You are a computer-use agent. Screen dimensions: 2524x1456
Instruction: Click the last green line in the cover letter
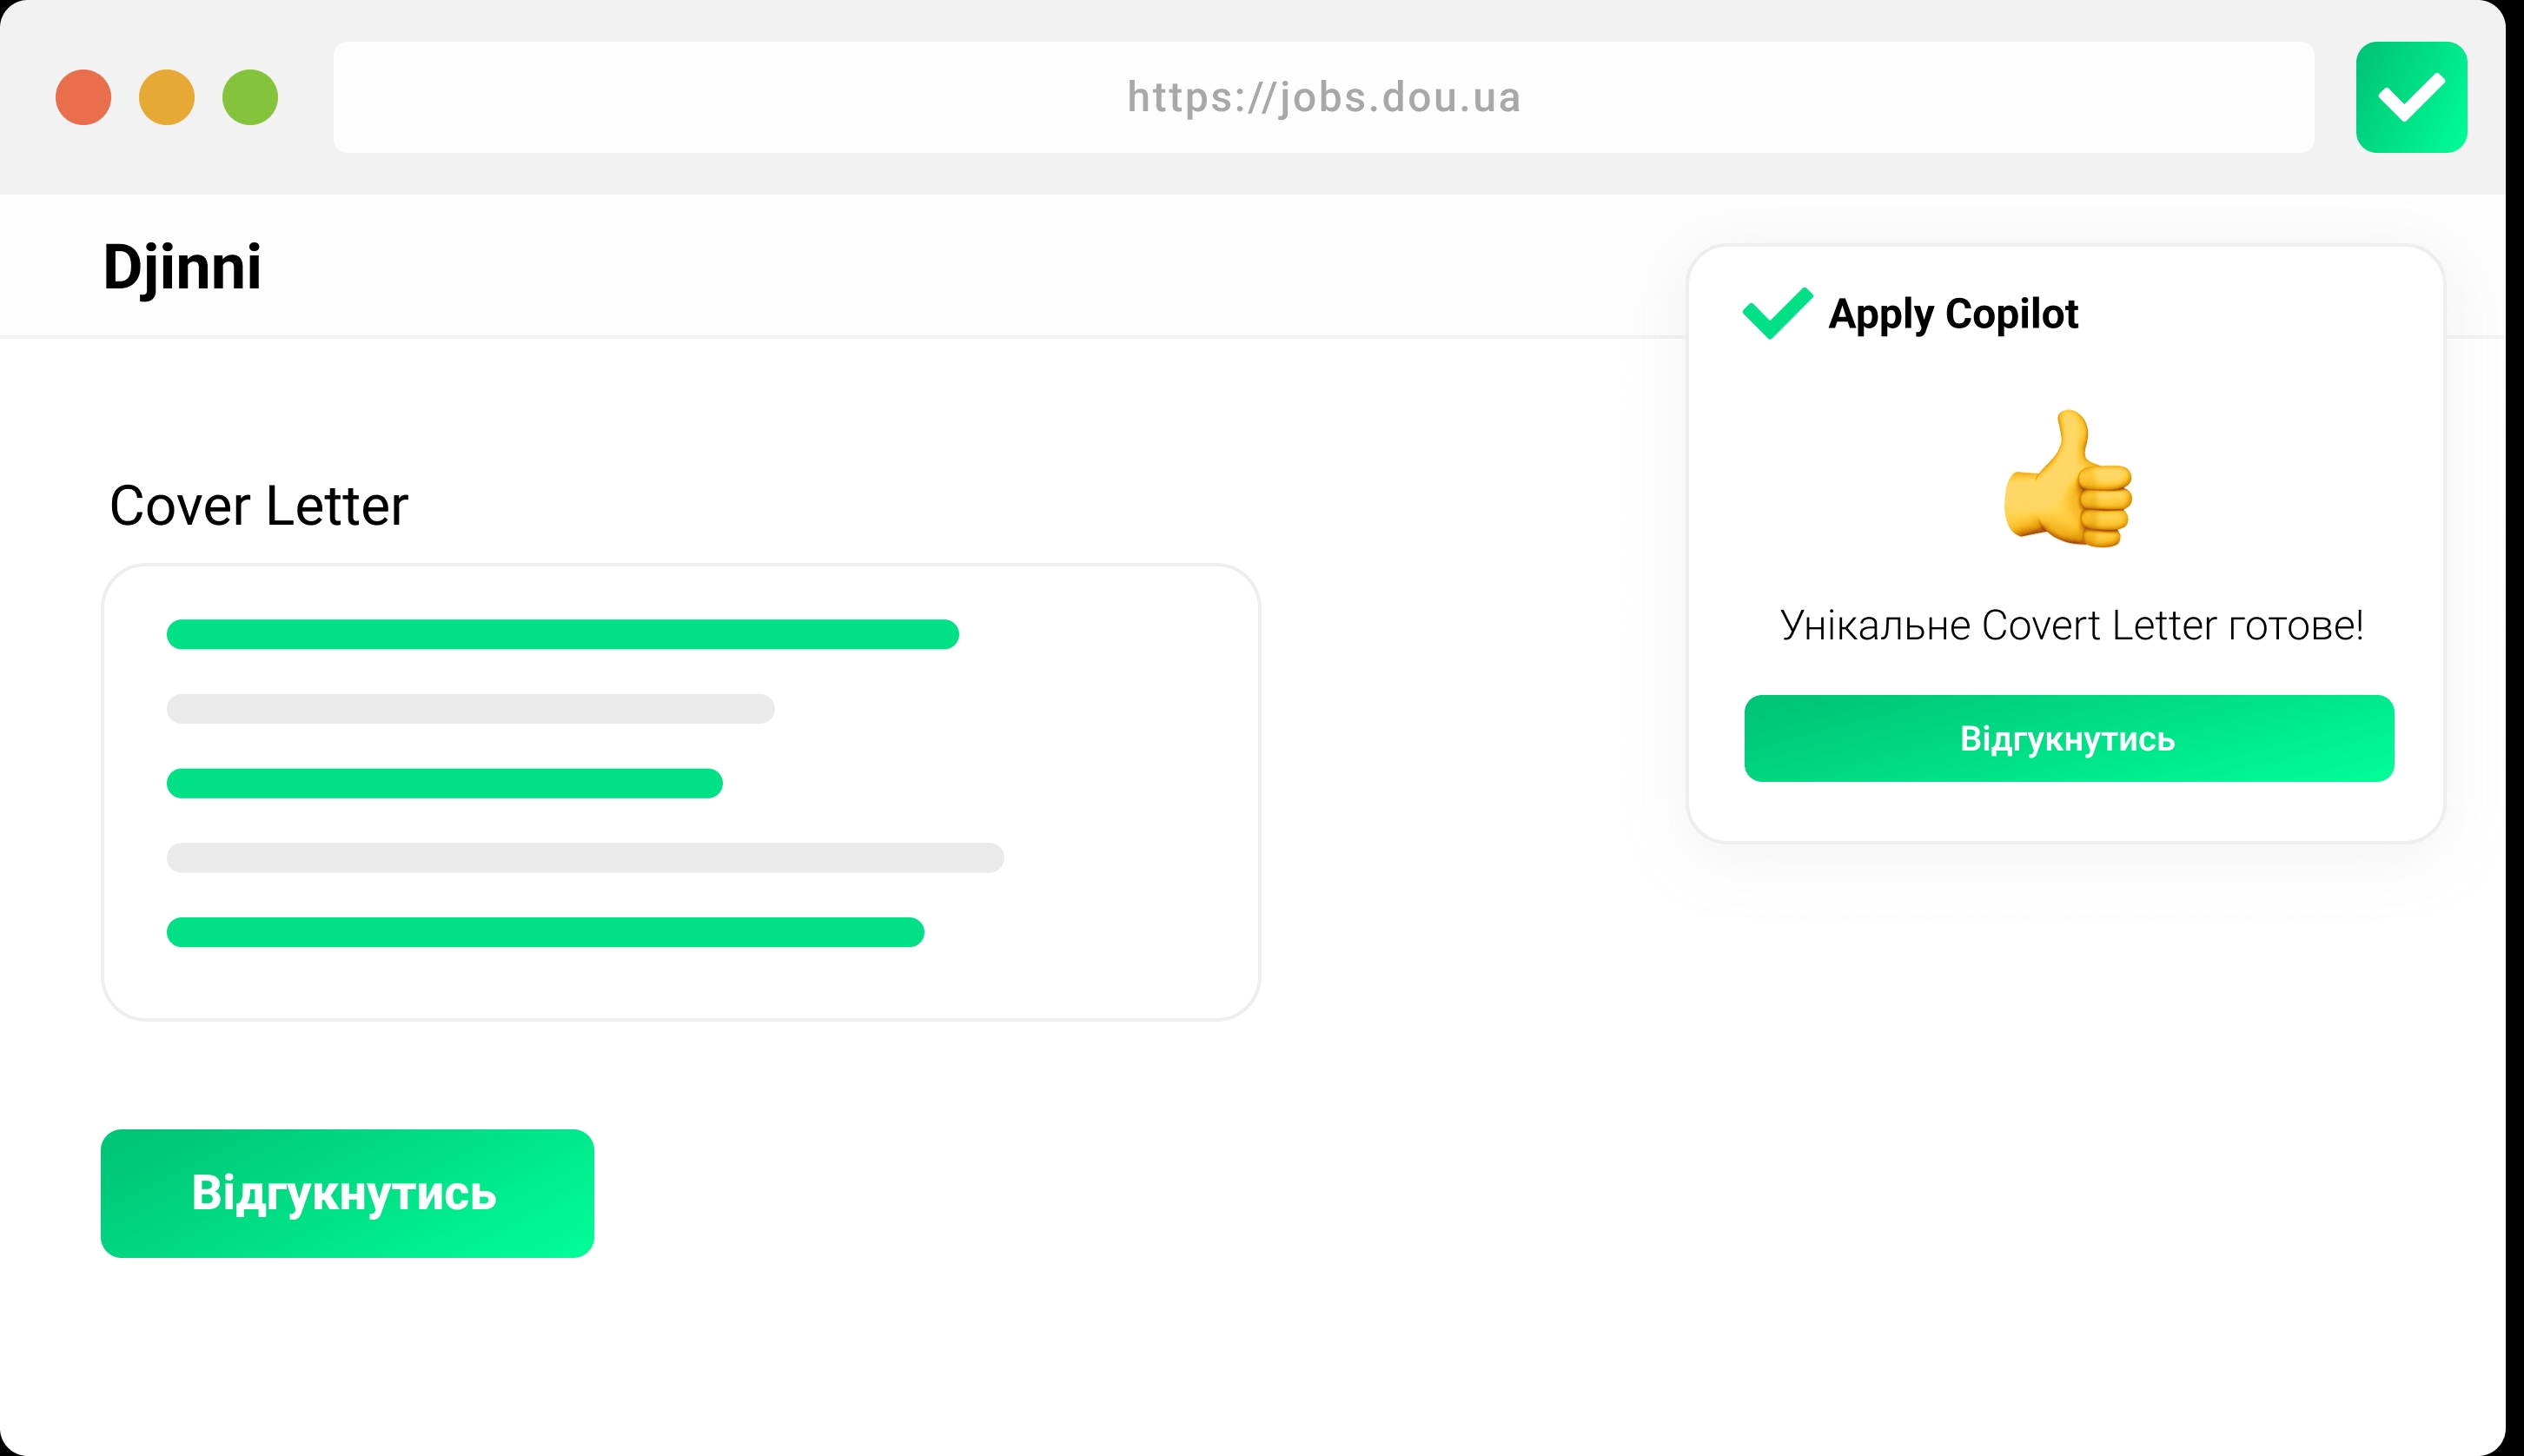[545, 932]
